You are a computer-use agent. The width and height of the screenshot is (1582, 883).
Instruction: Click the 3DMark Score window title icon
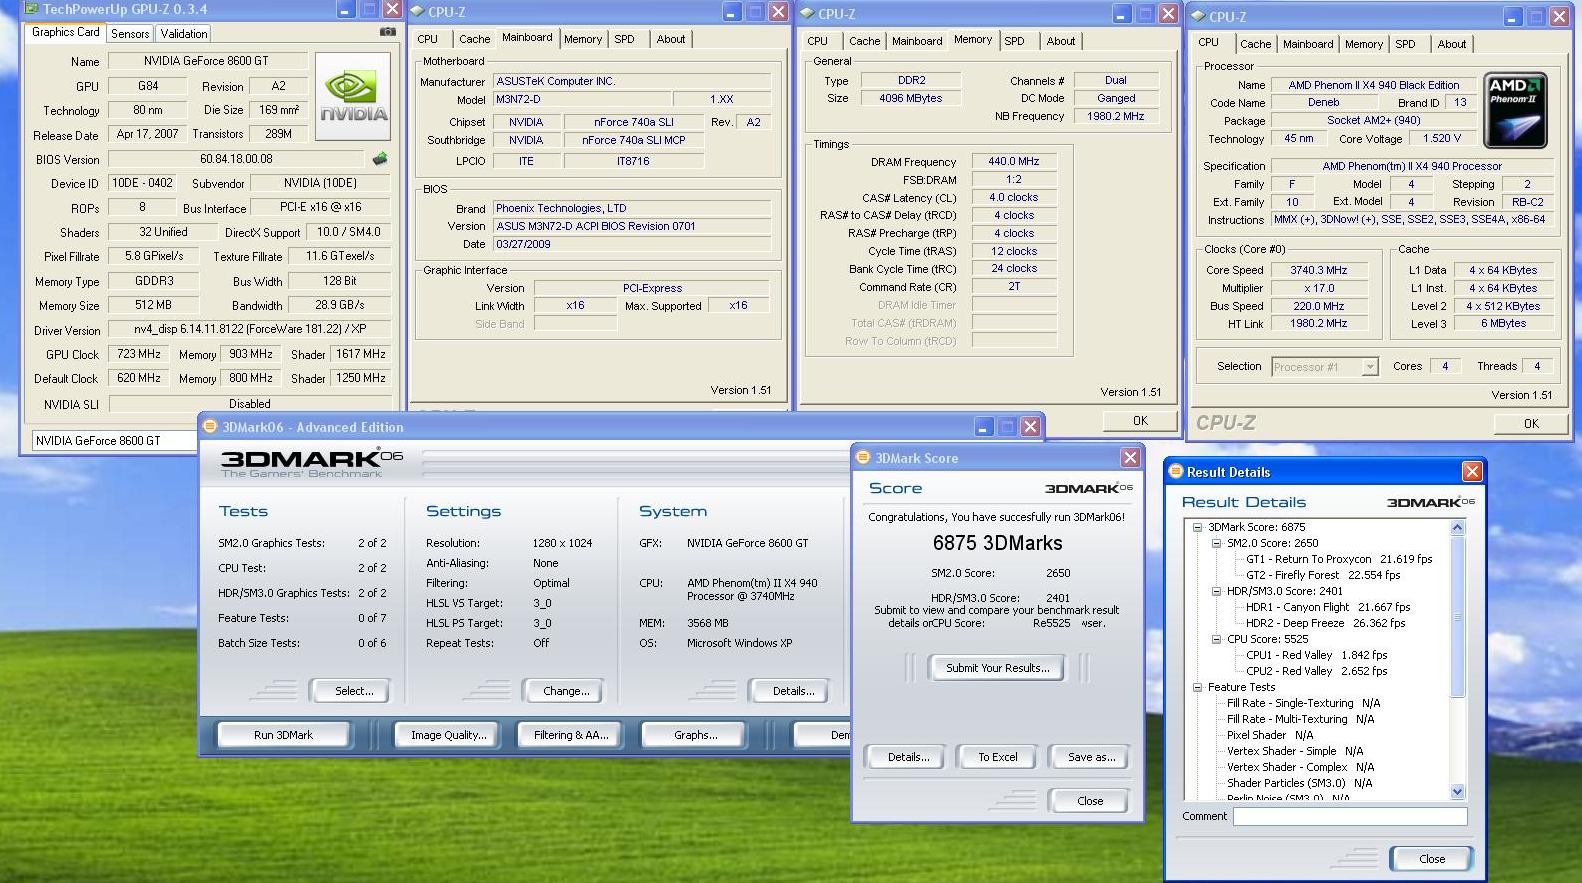click(863, 458)
